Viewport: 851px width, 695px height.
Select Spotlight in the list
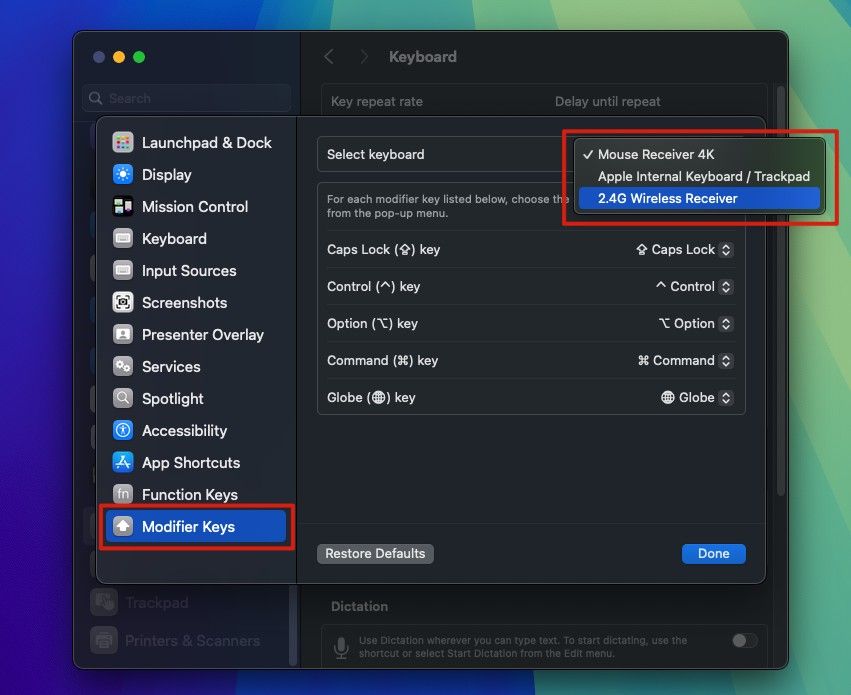click(x=196, y=399)
